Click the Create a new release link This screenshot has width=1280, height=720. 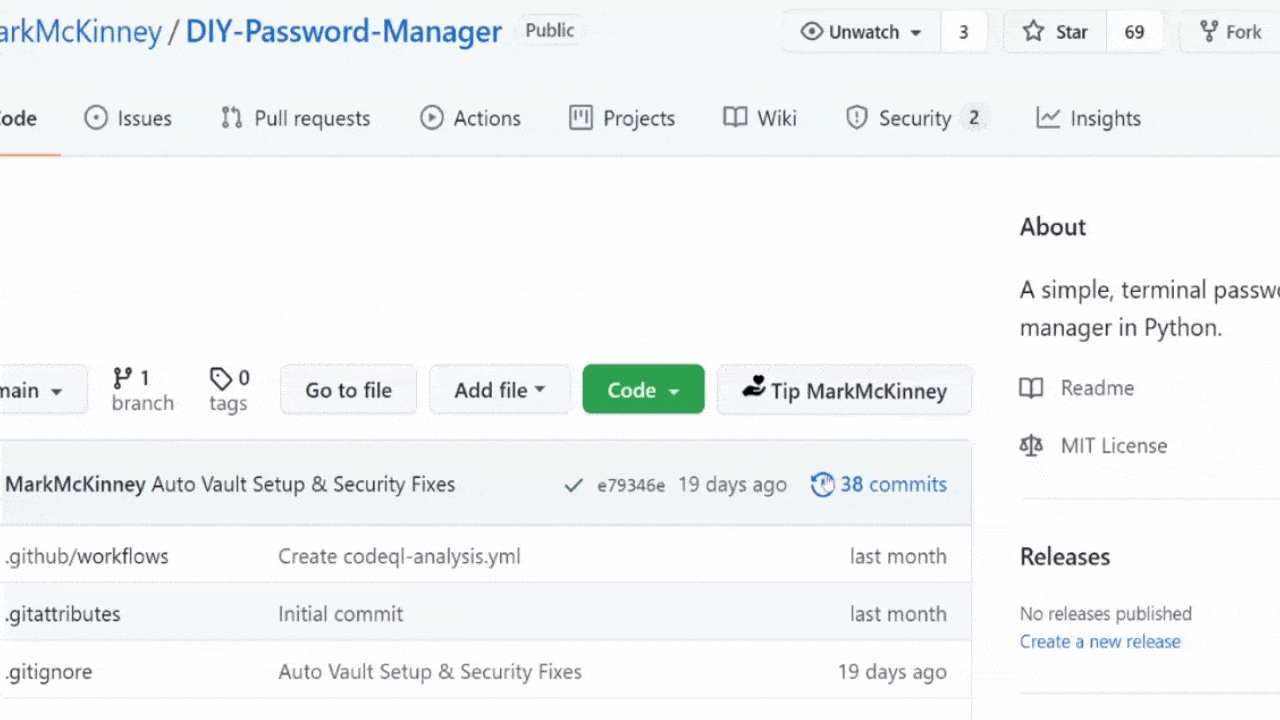tap(1100, 642)
